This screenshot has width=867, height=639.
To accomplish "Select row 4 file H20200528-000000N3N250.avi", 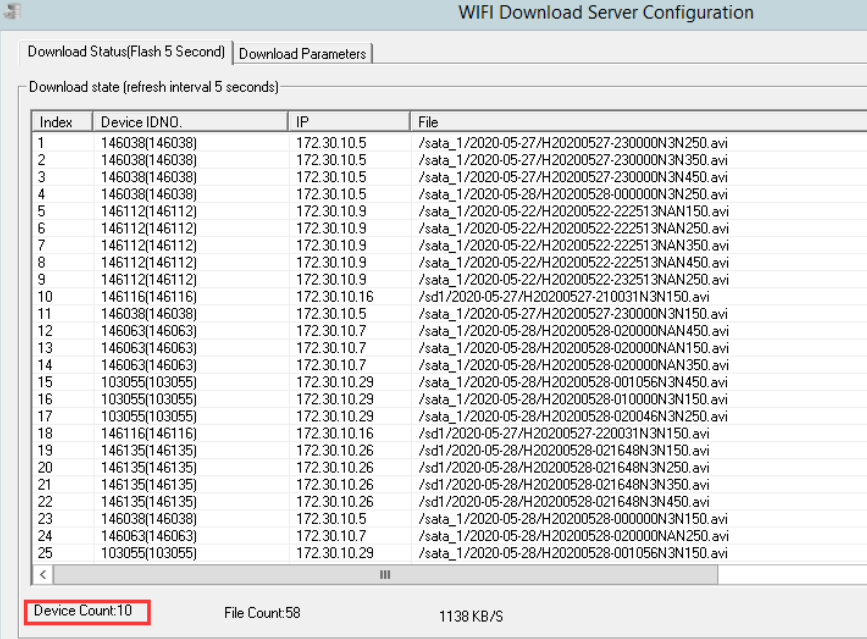I will point(573,195).
